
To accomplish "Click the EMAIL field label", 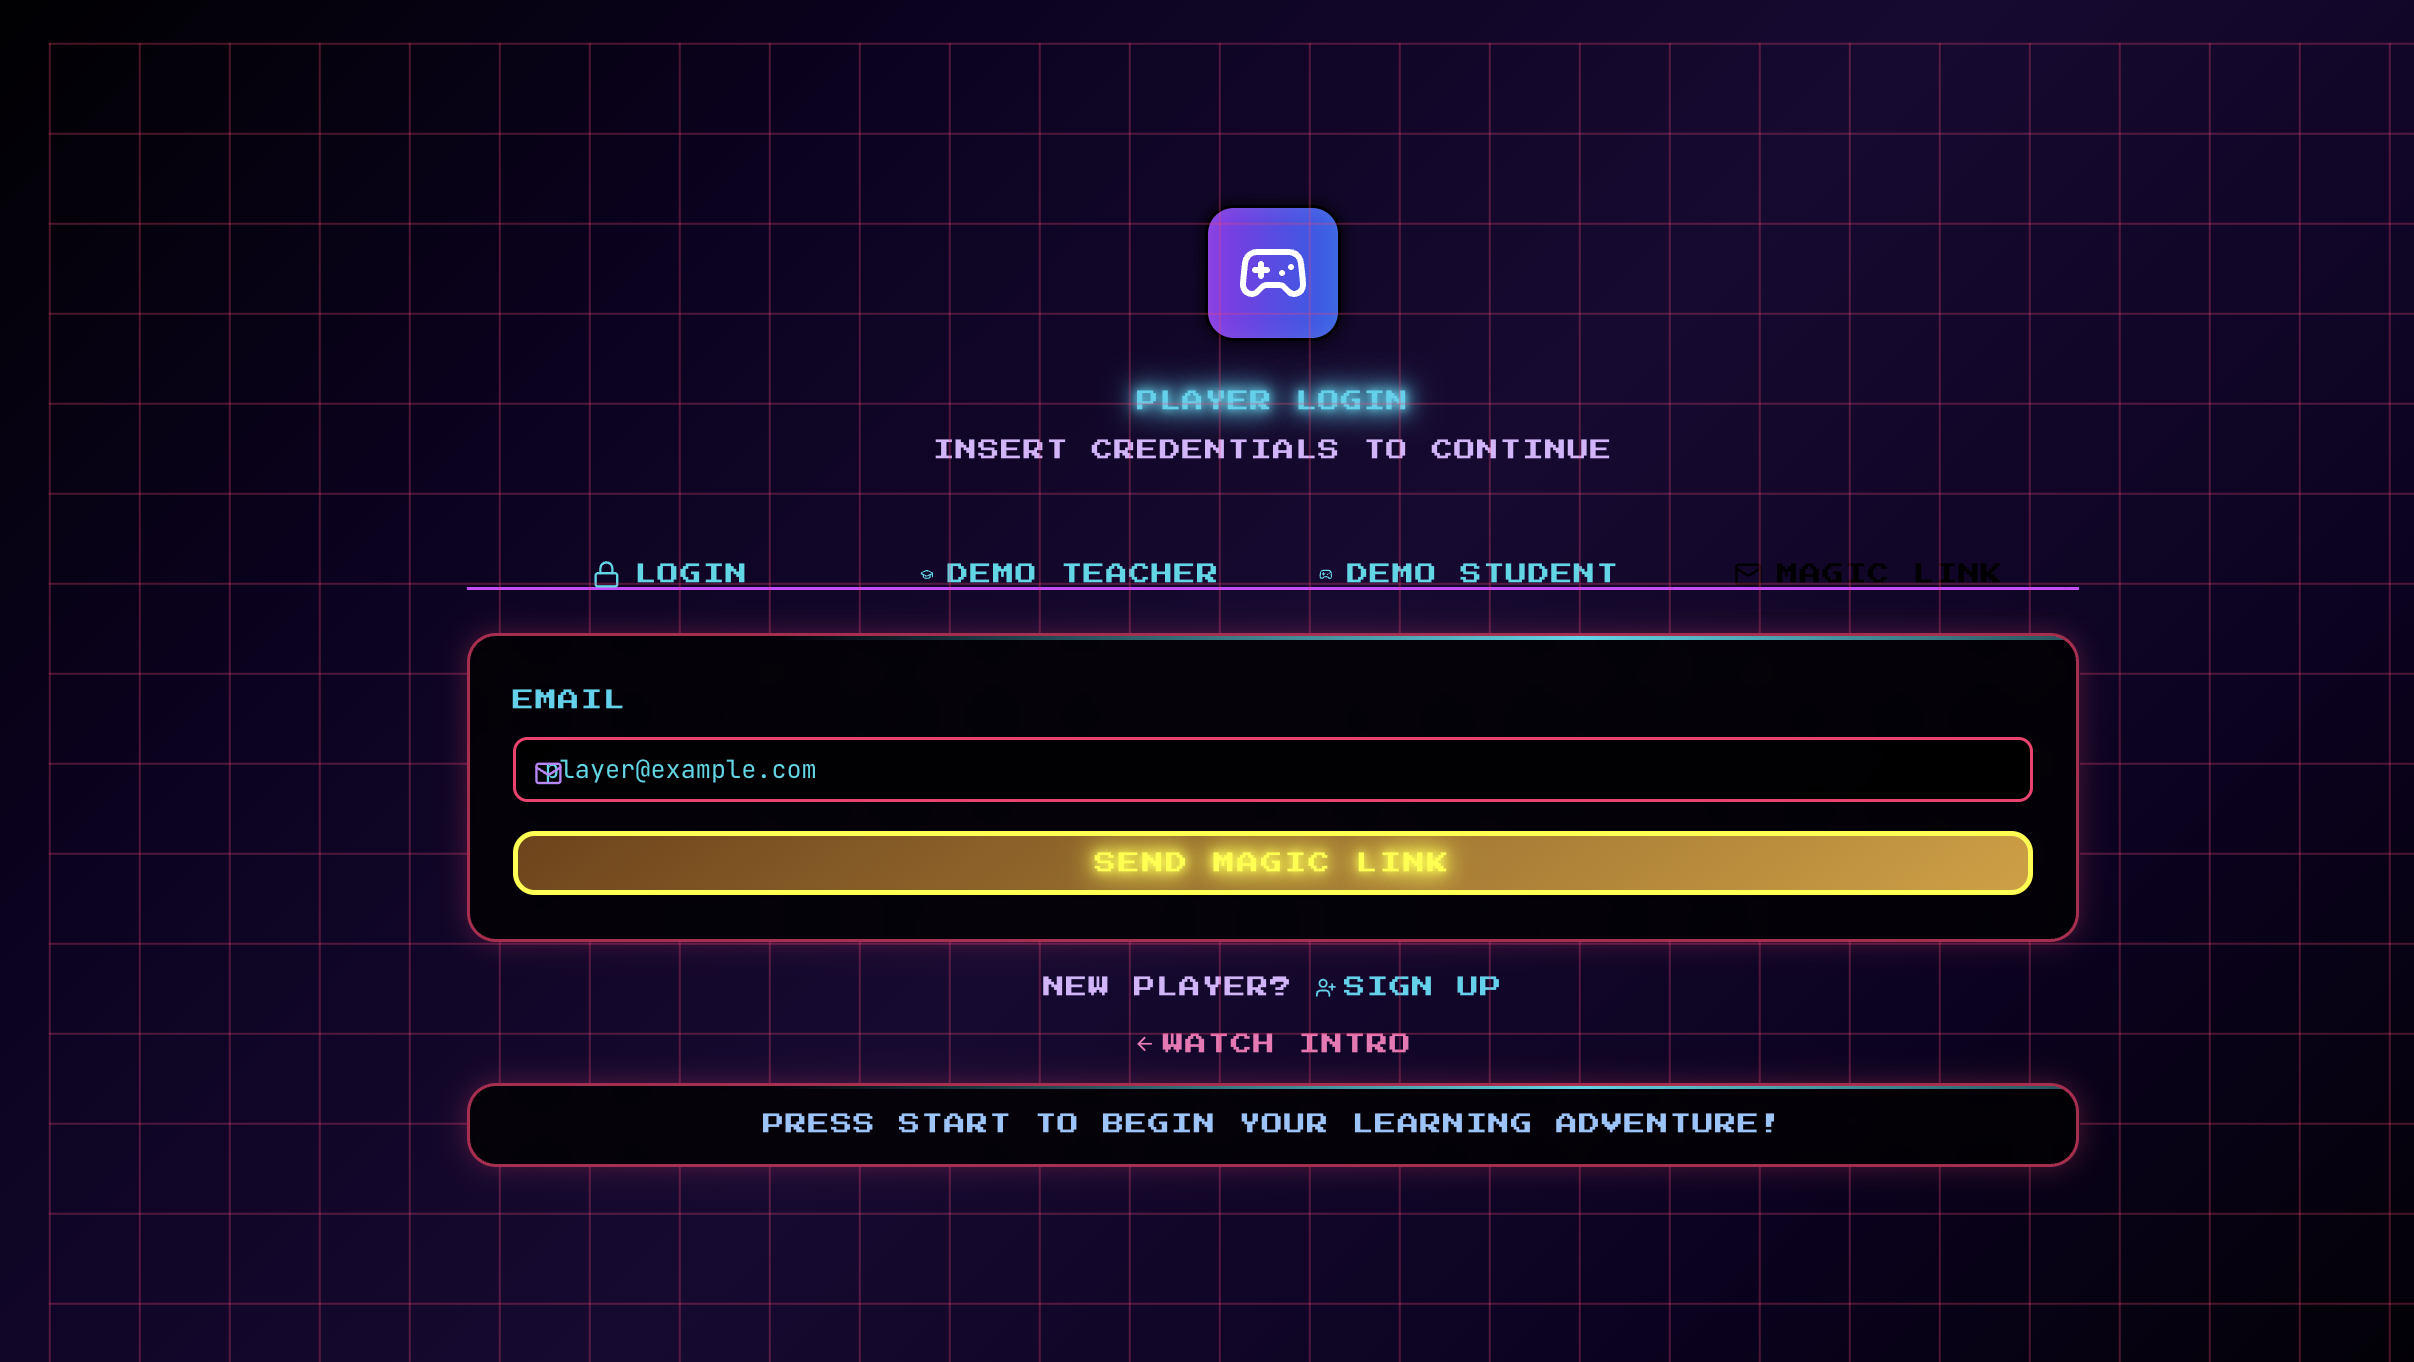I will 567,699.
